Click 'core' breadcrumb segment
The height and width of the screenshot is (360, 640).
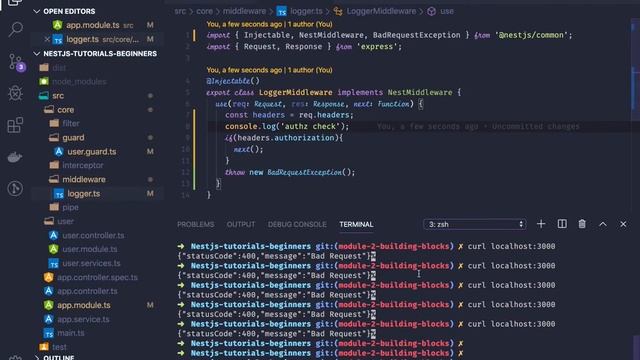[204, 11]
